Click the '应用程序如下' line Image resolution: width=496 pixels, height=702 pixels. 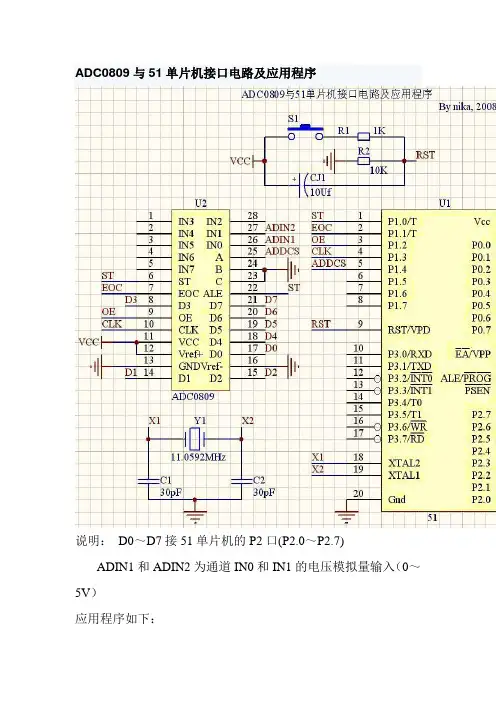click(x=115, y=619)
